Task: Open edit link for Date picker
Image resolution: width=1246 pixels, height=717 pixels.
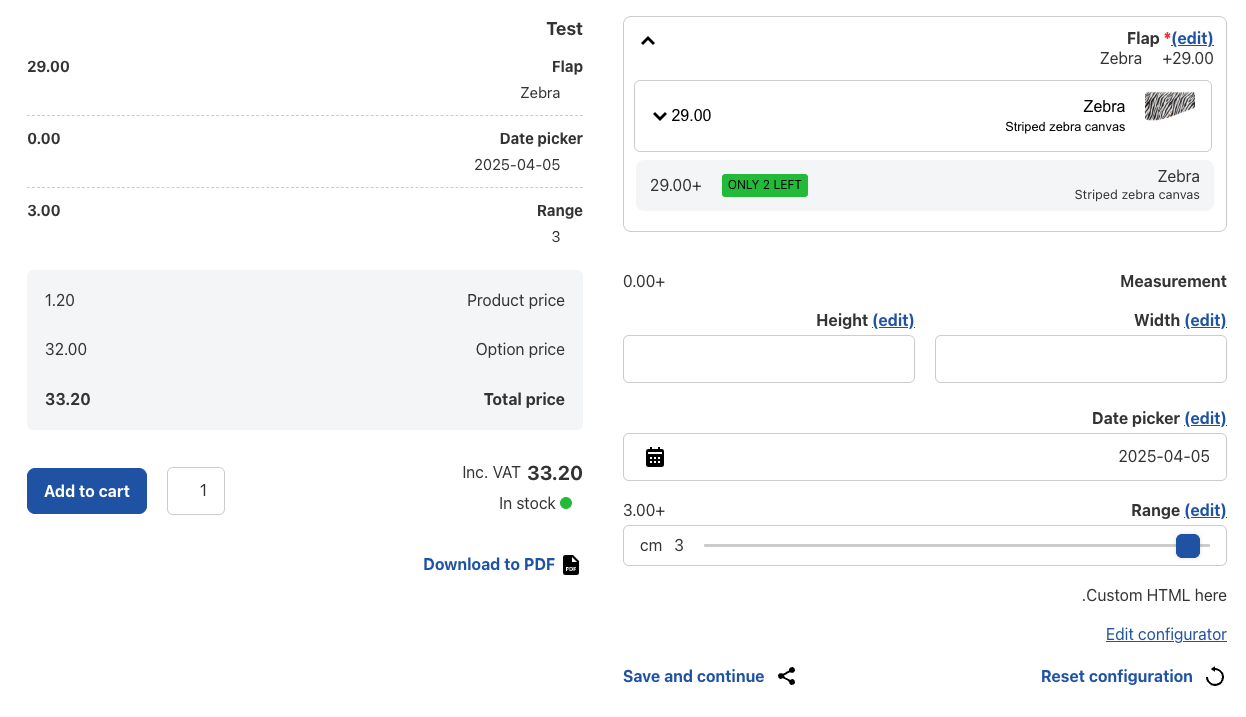Action: point(1205,418)
